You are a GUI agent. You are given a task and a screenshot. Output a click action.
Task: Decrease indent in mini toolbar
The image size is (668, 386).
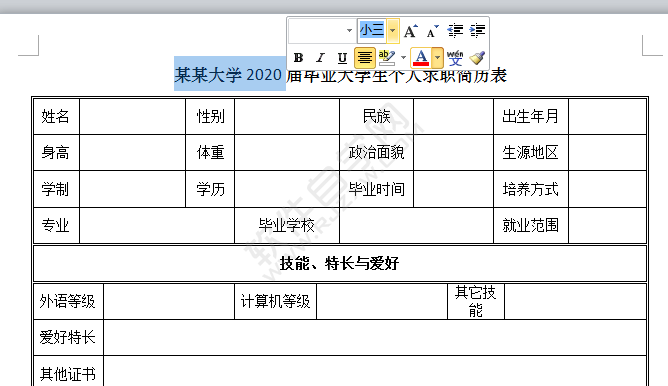[x=455, y=31]
